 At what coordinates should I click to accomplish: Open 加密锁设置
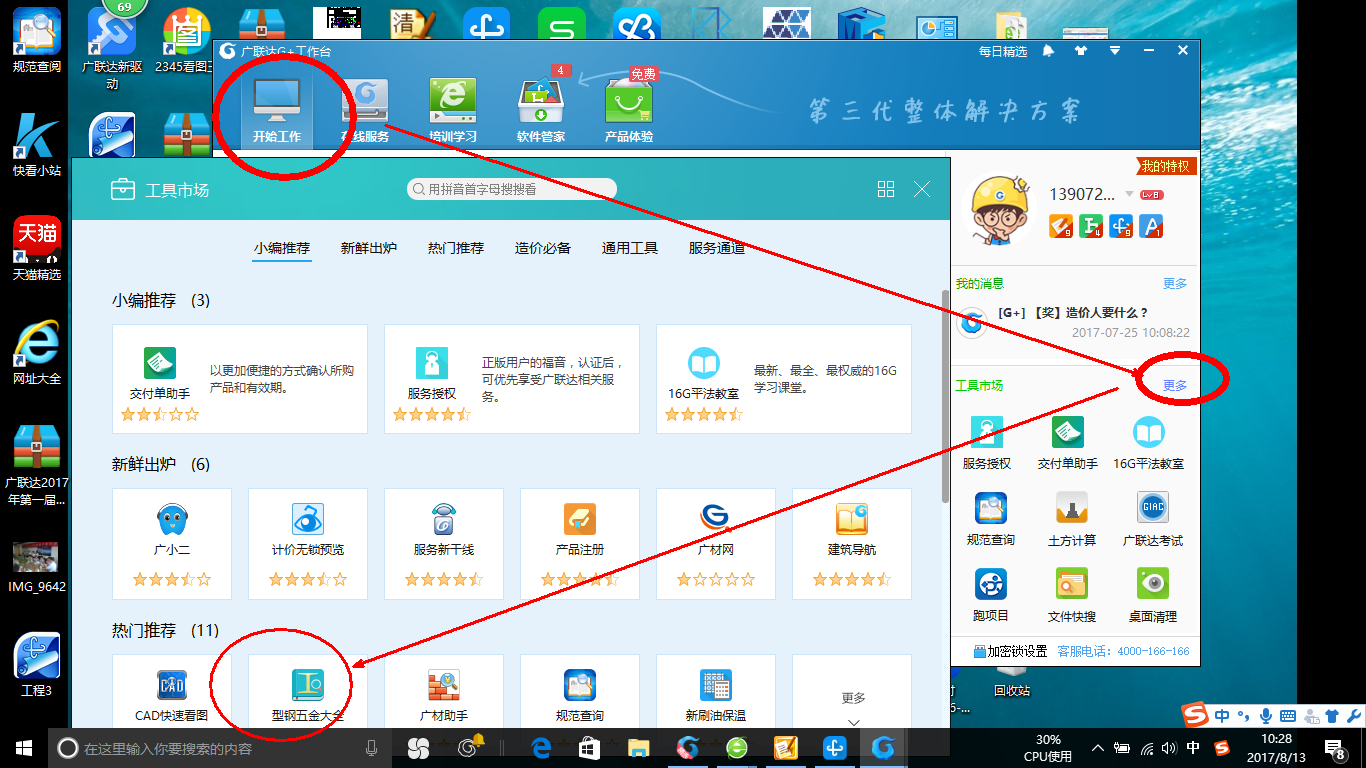pyautogui.click(x=1010, y=651)
